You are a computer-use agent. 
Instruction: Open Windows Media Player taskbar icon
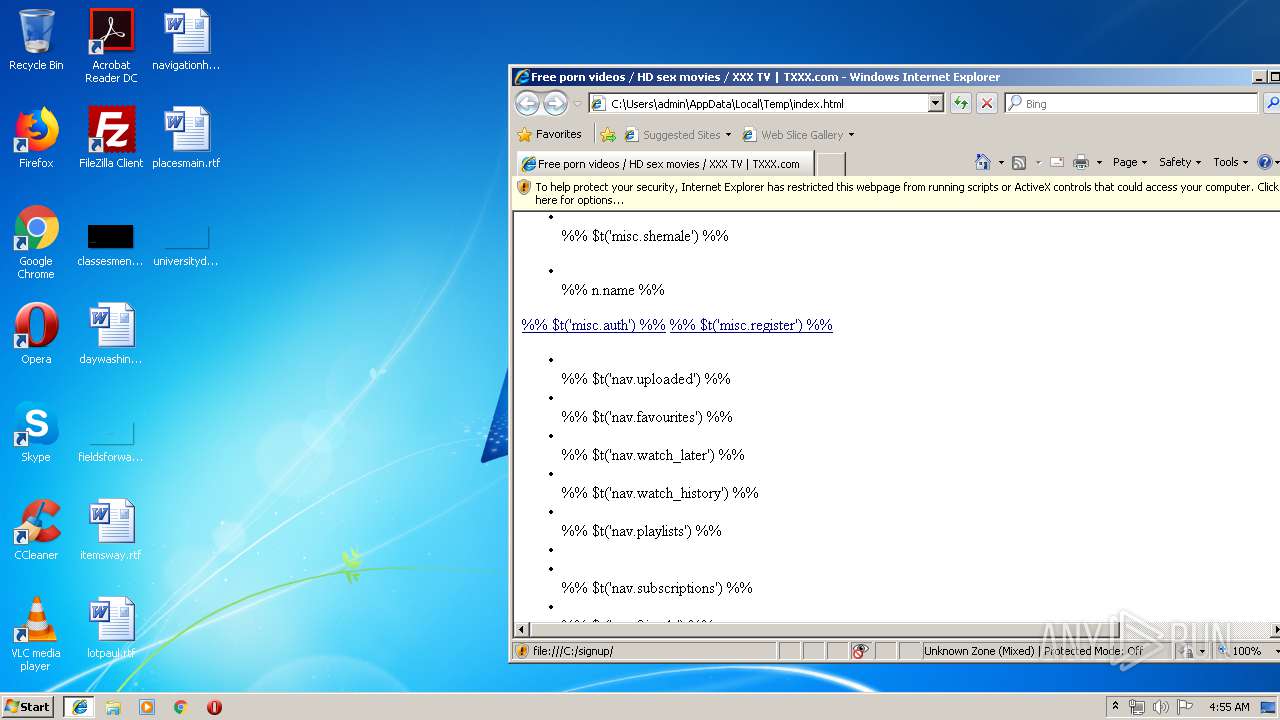click(147, 707)
